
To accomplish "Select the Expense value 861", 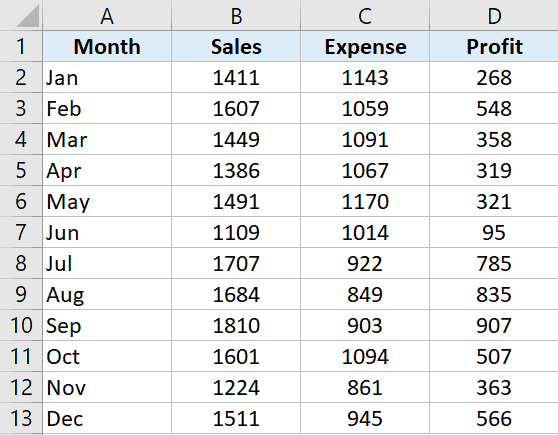I will (x=365, y=387).
